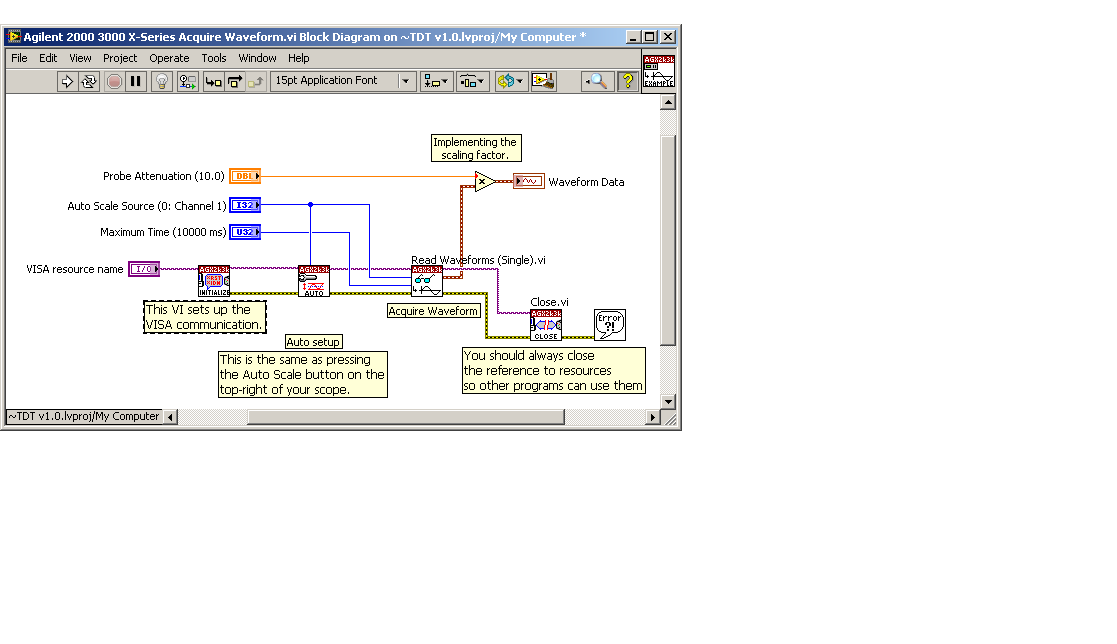
Task: Toggle Highlight Execution light bulb
Action: [162, 82]
